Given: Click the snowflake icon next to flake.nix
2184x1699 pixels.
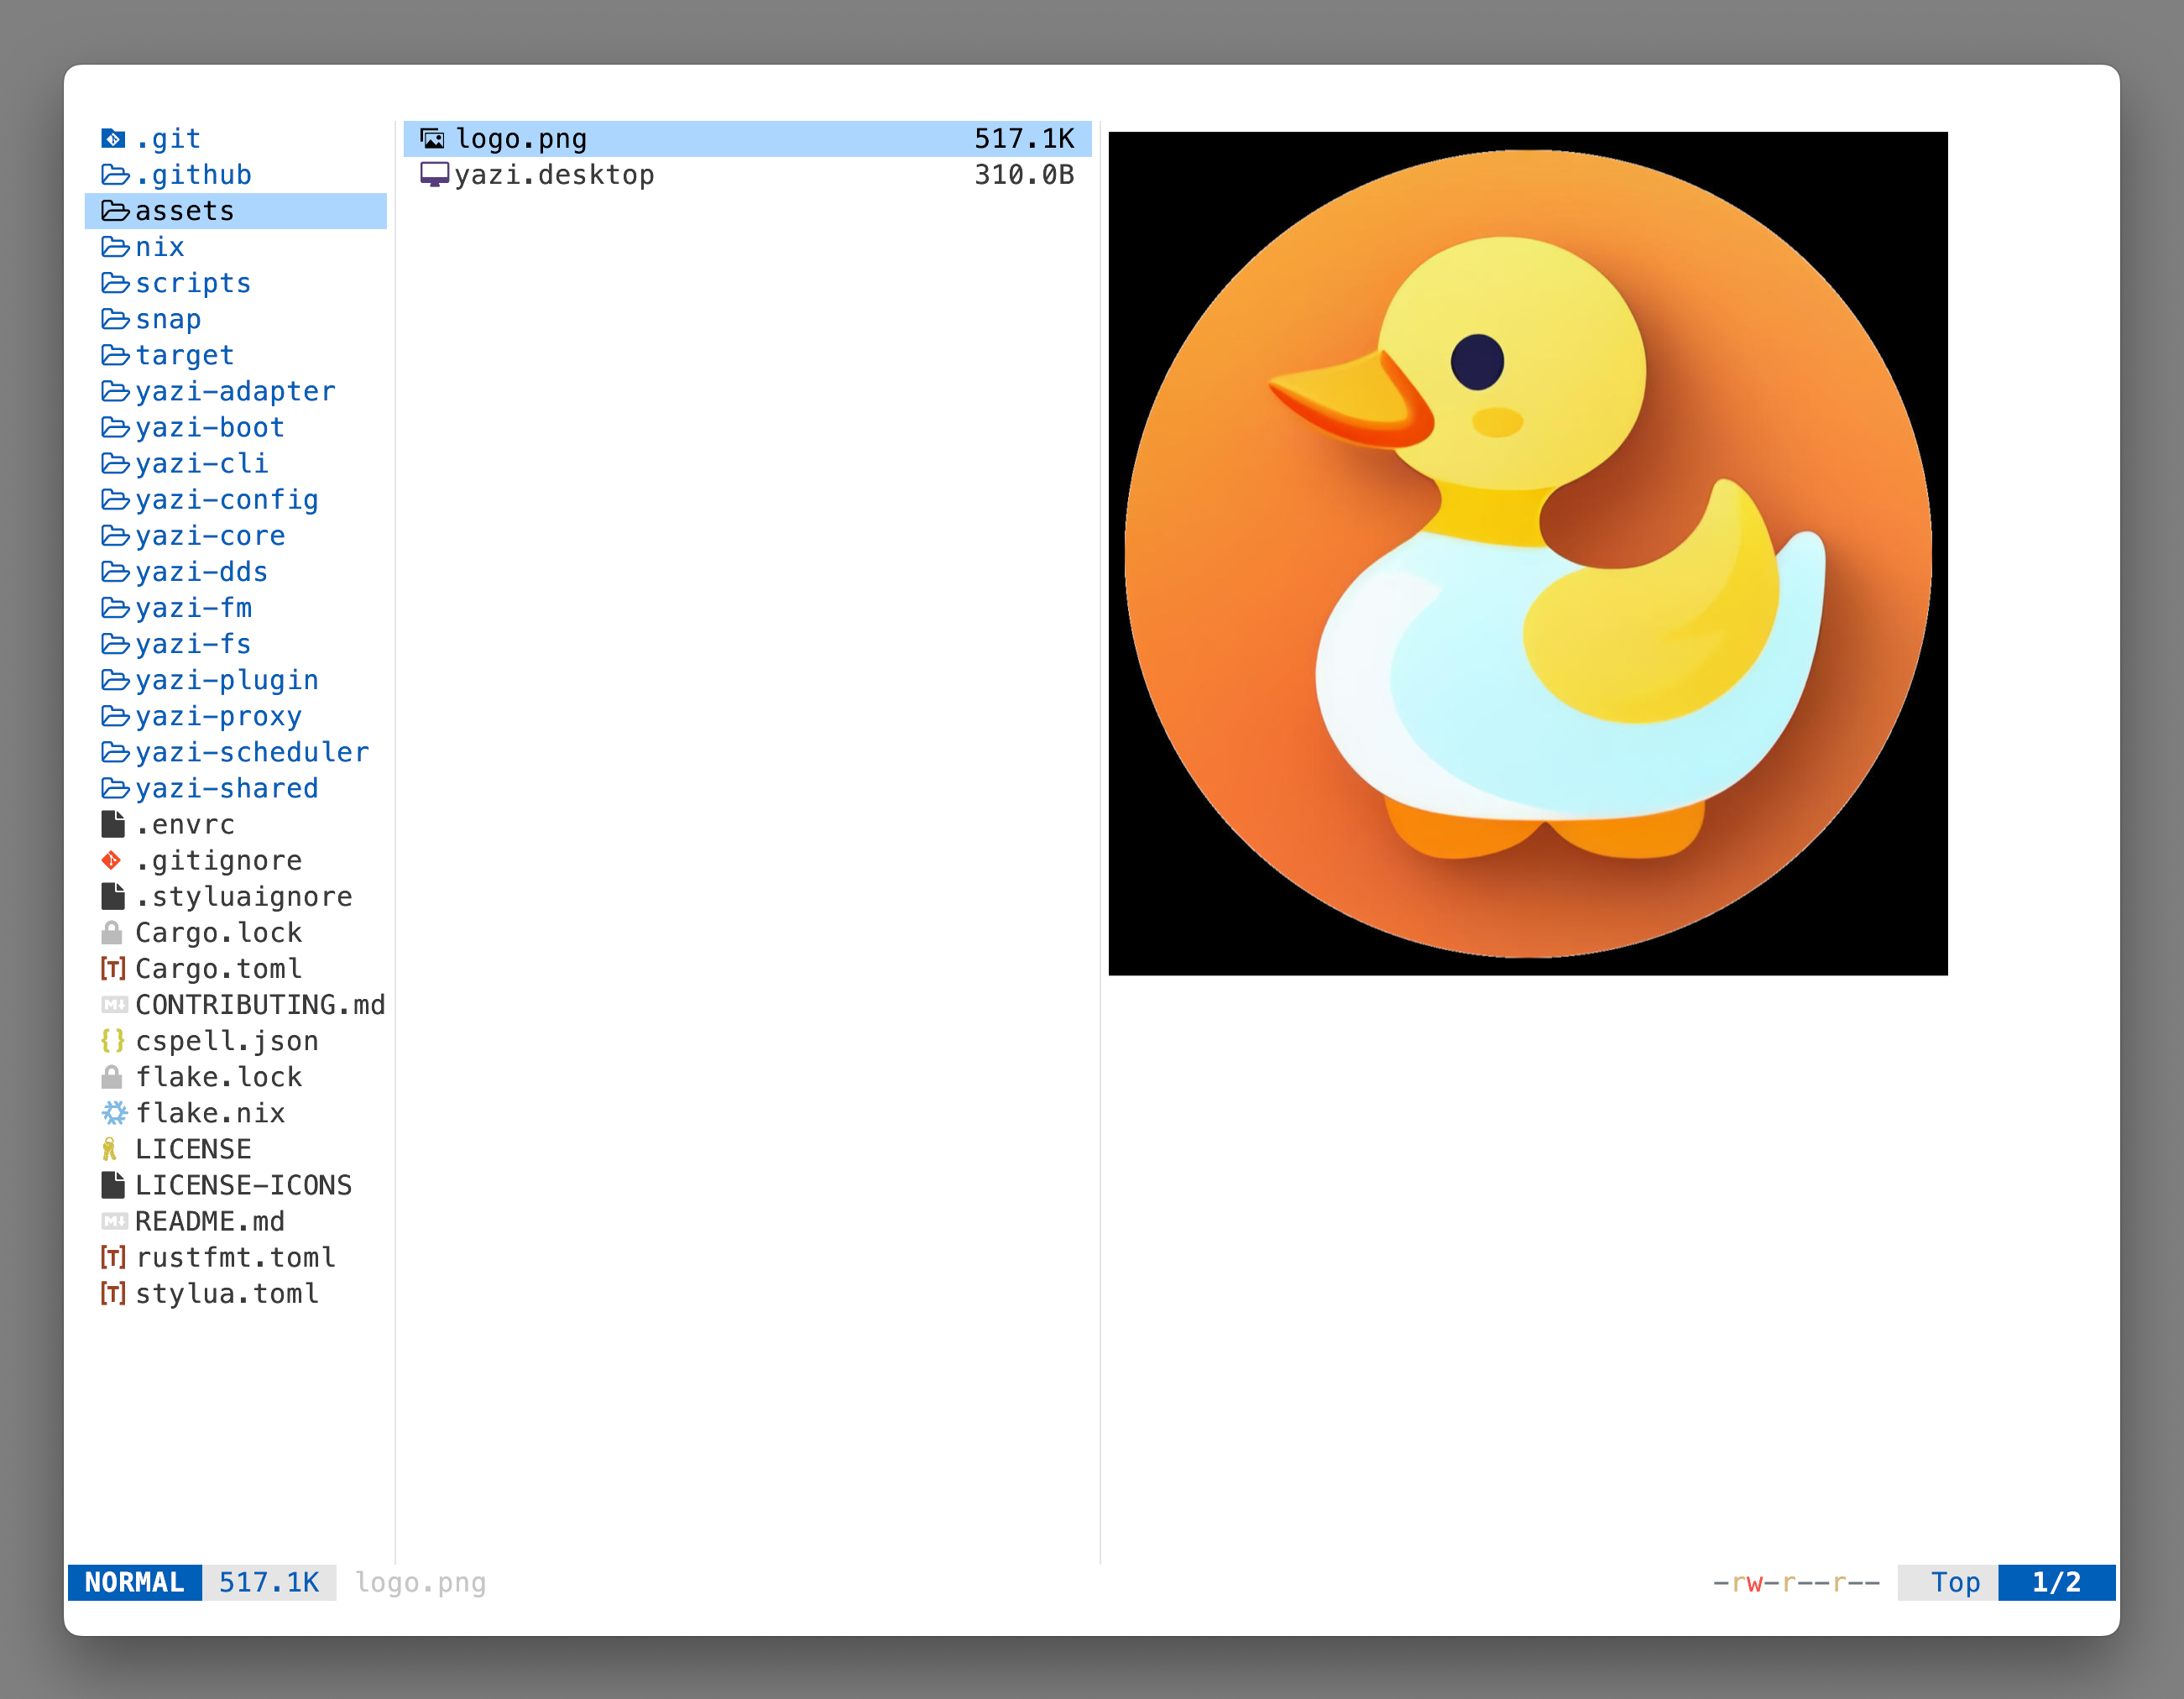Looking at the screenshot, I should [x=114, y=1112].
